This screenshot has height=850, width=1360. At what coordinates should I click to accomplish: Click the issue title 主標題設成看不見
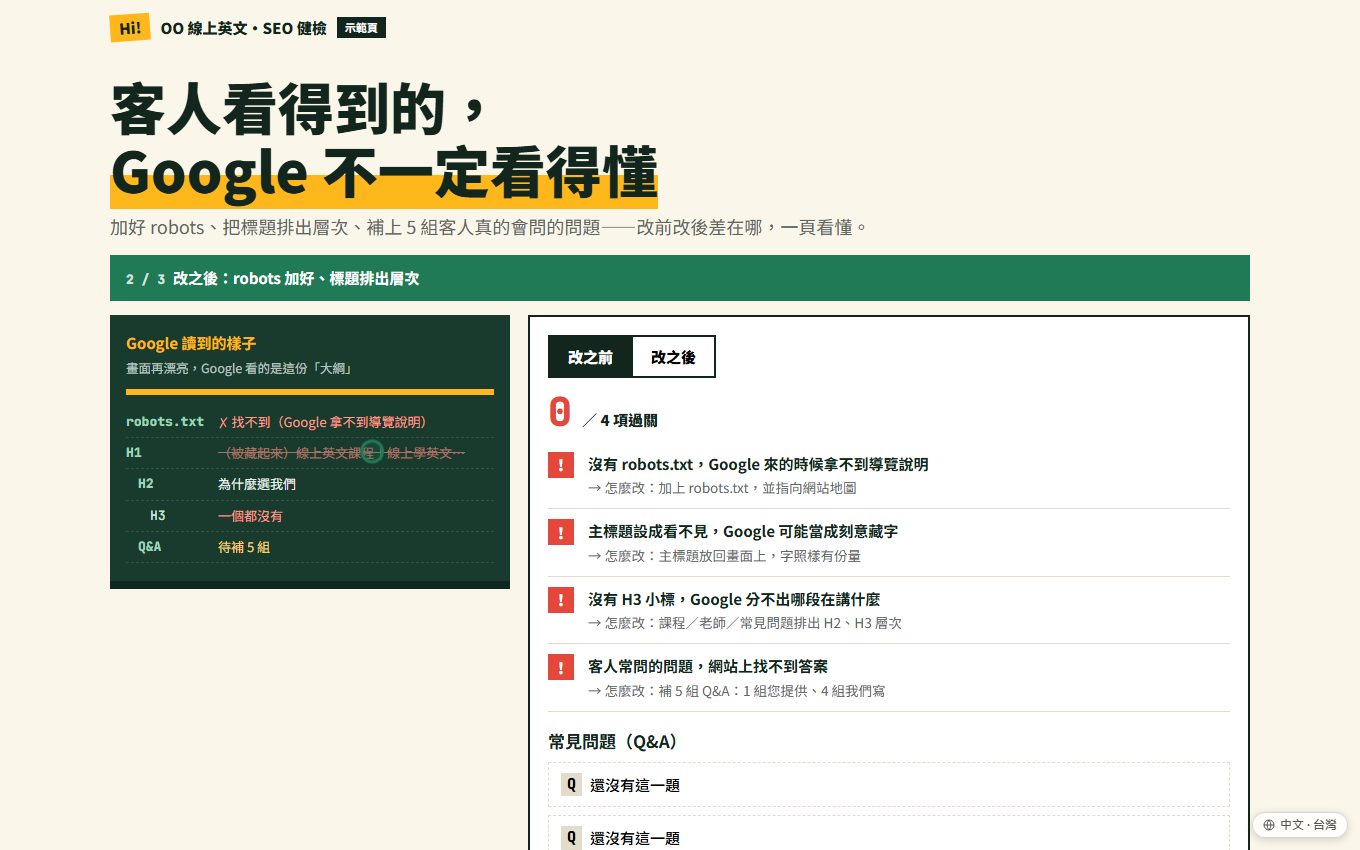tap(743, 531)
